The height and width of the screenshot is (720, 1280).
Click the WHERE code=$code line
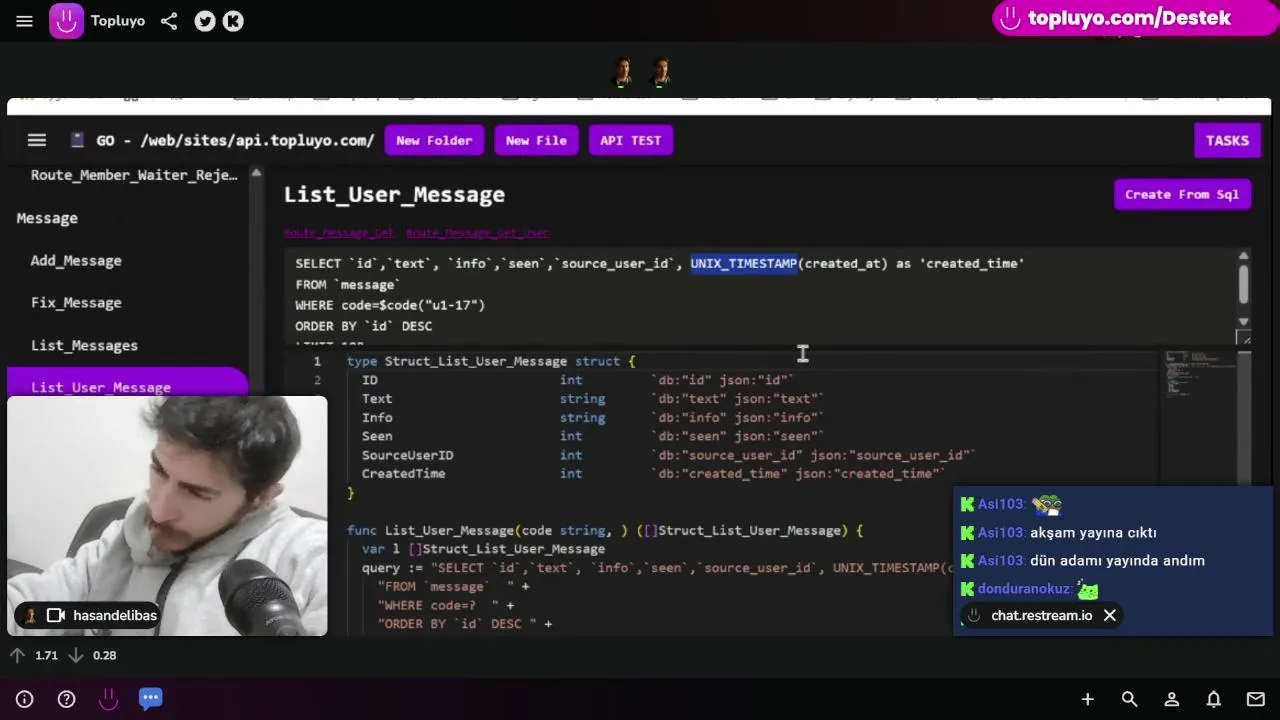coord(390,305)
